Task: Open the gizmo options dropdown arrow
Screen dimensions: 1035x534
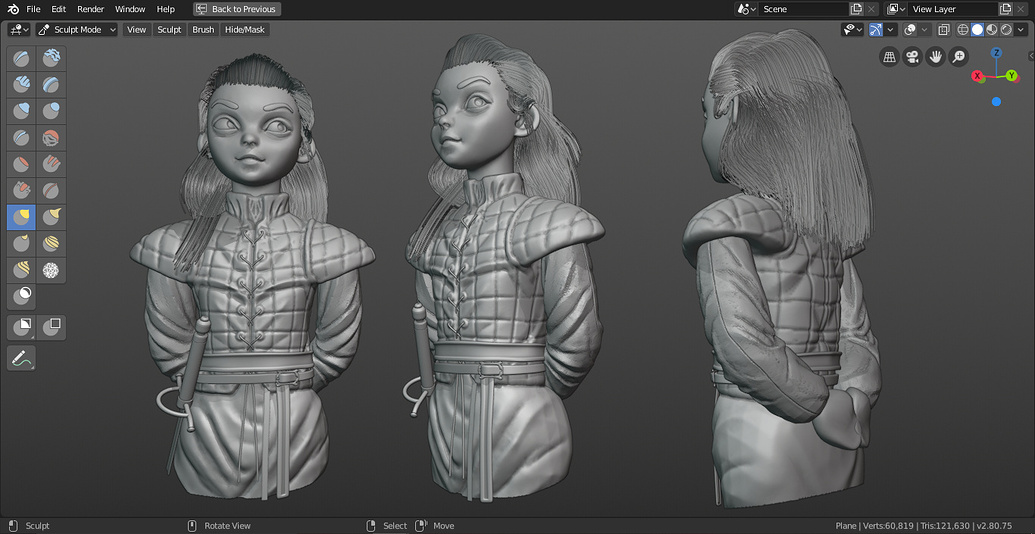Action: coord(890,30)
